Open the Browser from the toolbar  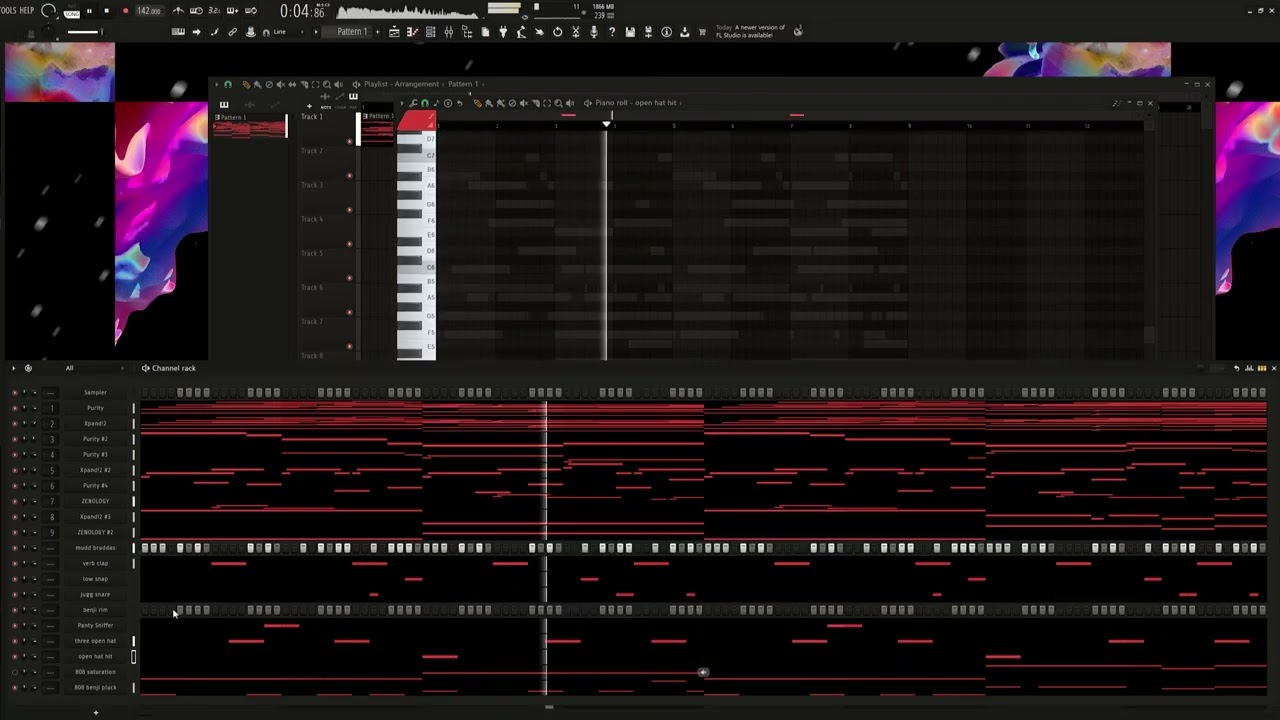point(467,32)
